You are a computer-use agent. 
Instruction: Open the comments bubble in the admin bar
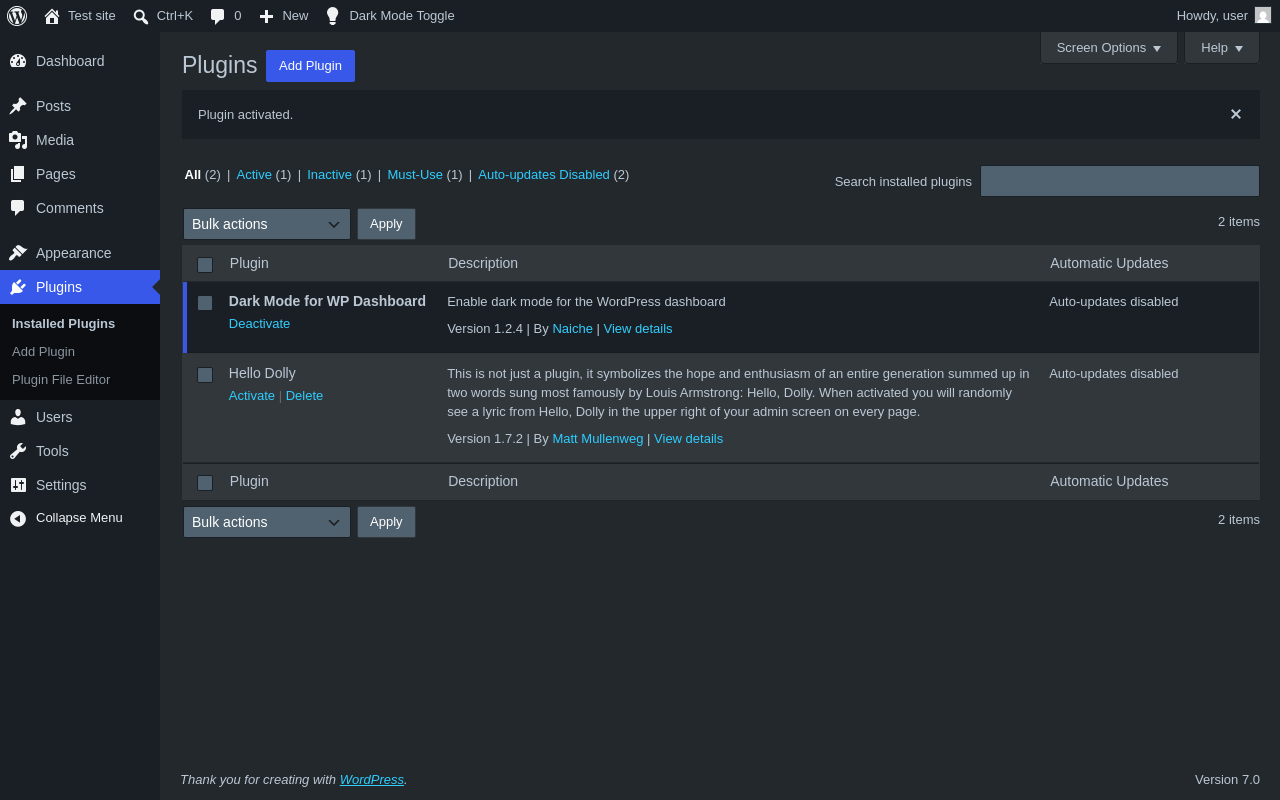tap(217, 16)
